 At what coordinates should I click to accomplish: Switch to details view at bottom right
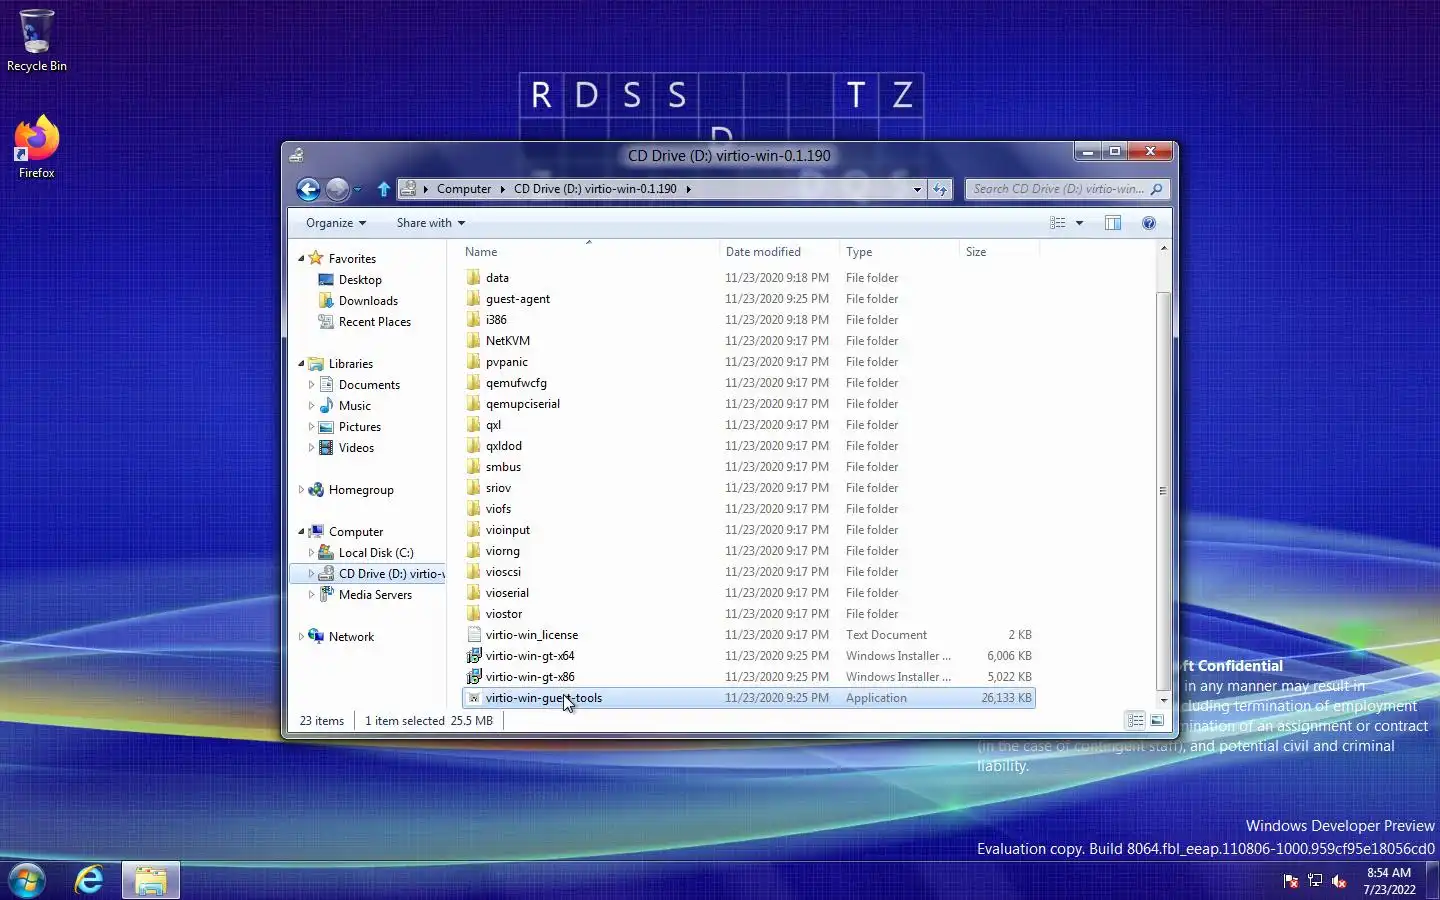pos(1135,720)
